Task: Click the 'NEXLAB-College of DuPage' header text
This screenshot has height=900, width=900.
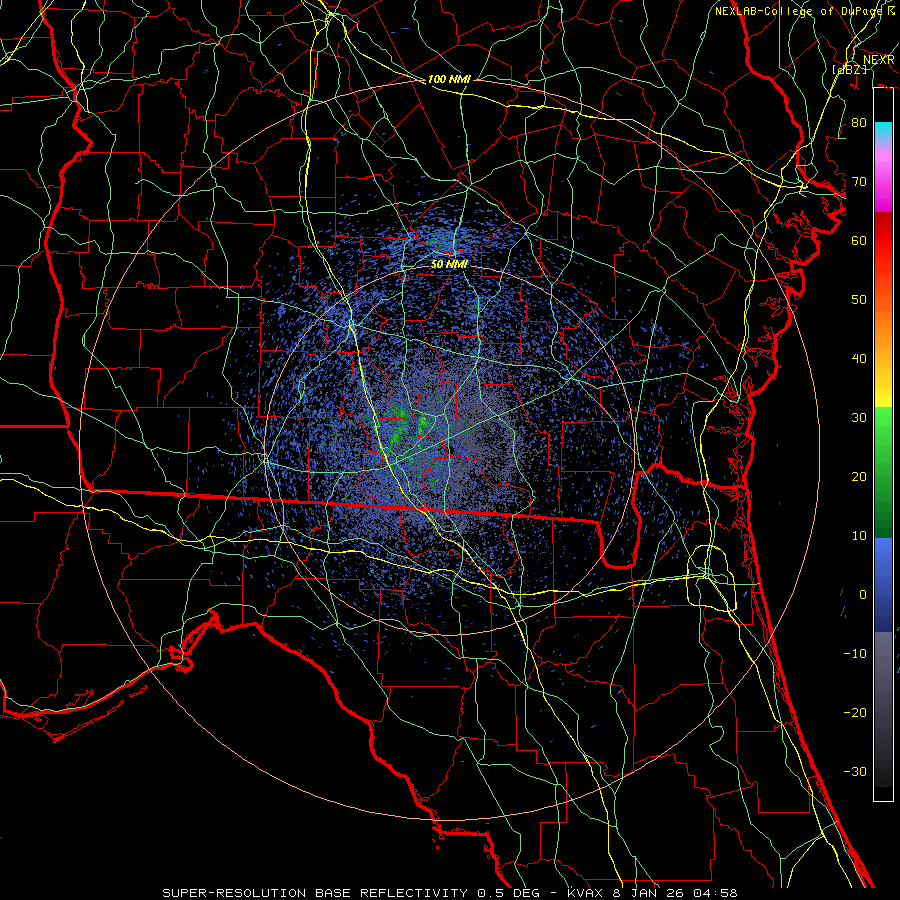Action: click(800, 11)
